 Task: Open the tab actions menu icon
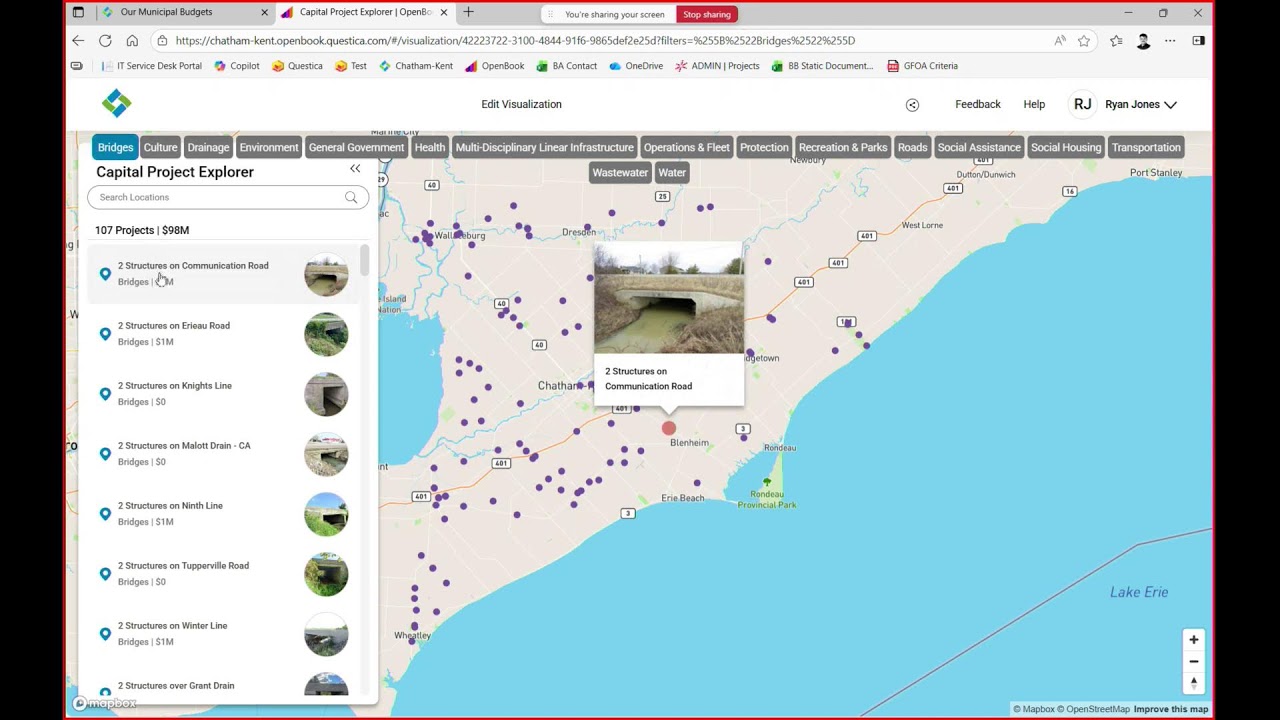tap(78, 12)
